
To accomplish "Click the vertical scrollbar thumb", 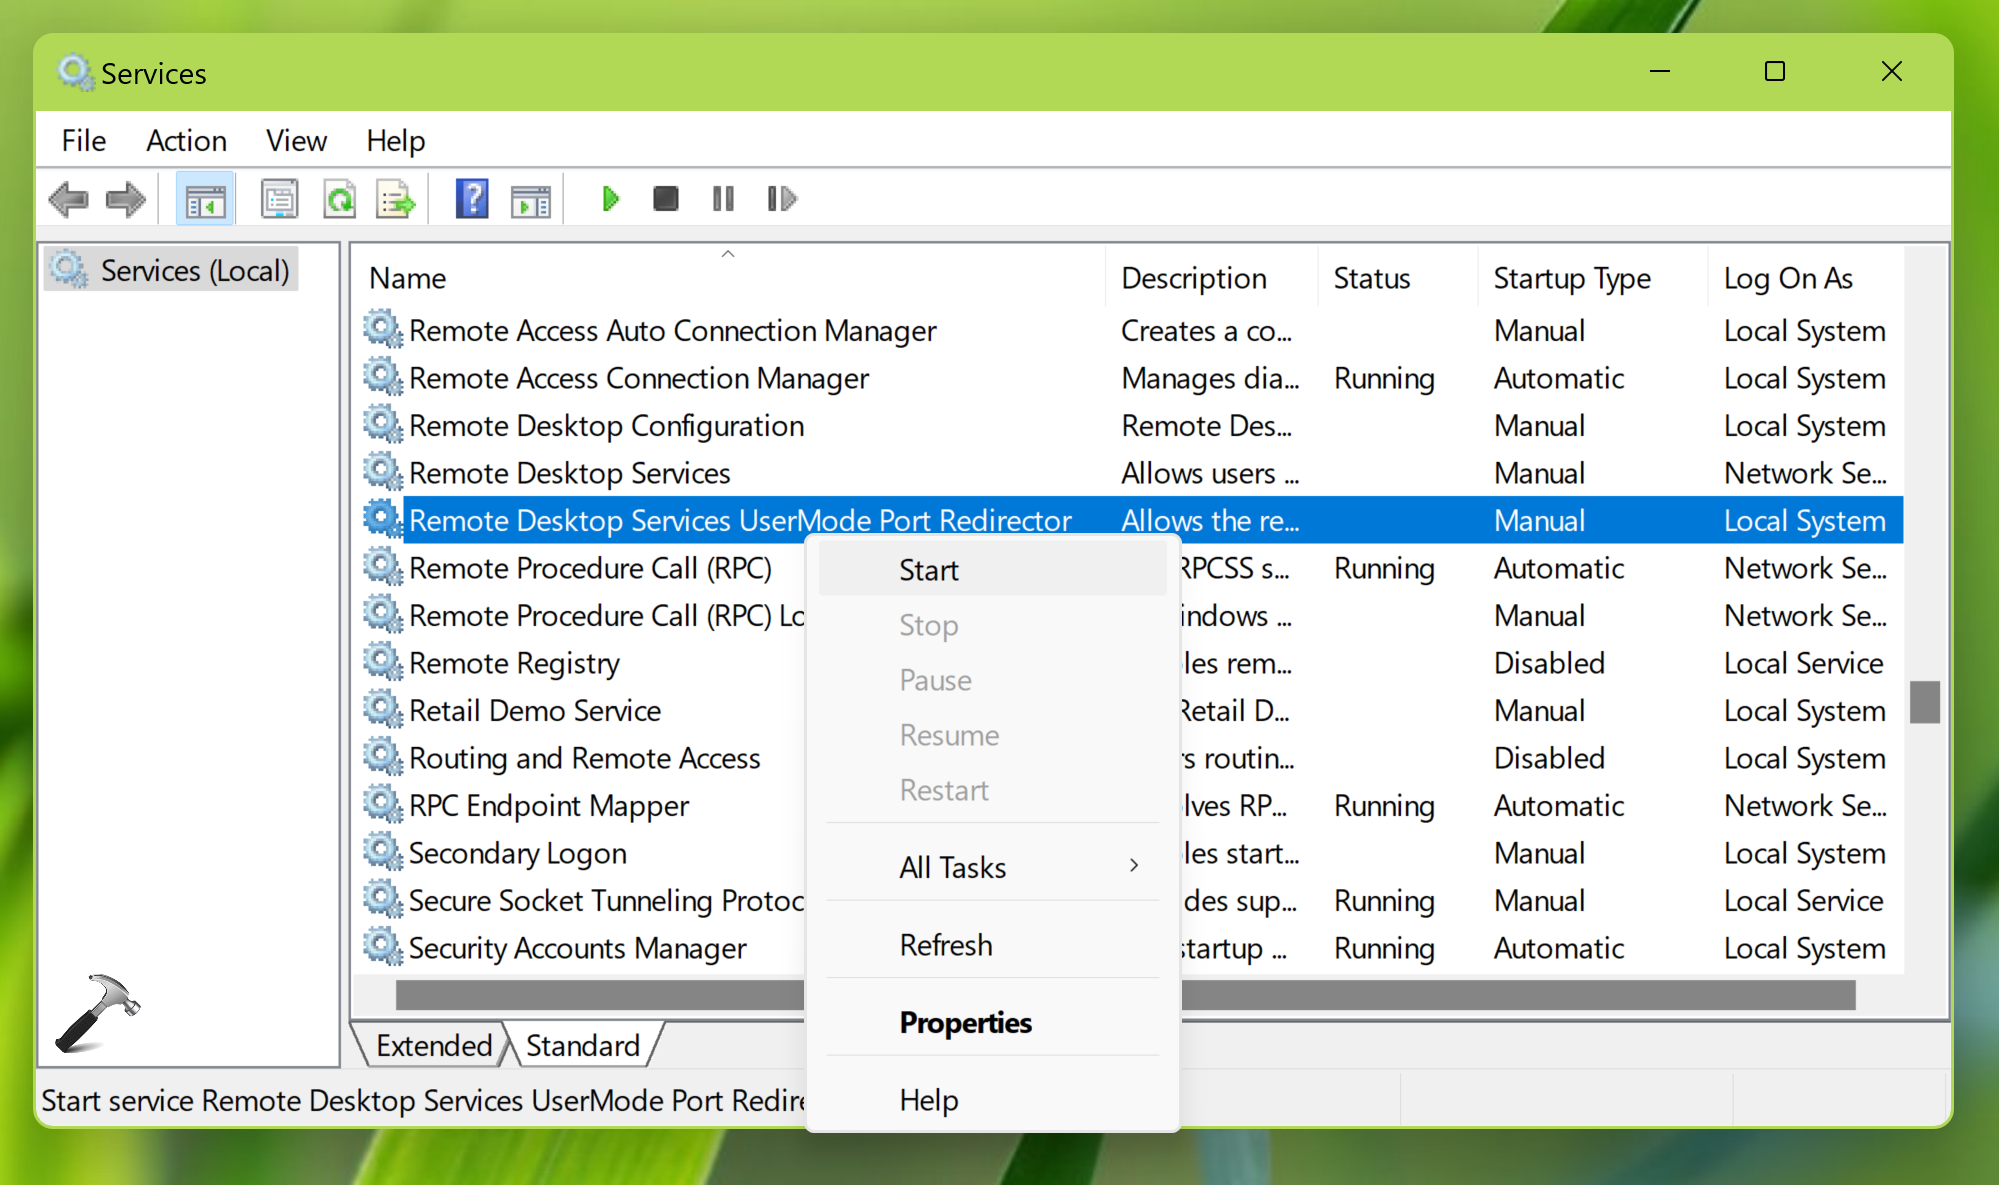I will click(1924, 701).
